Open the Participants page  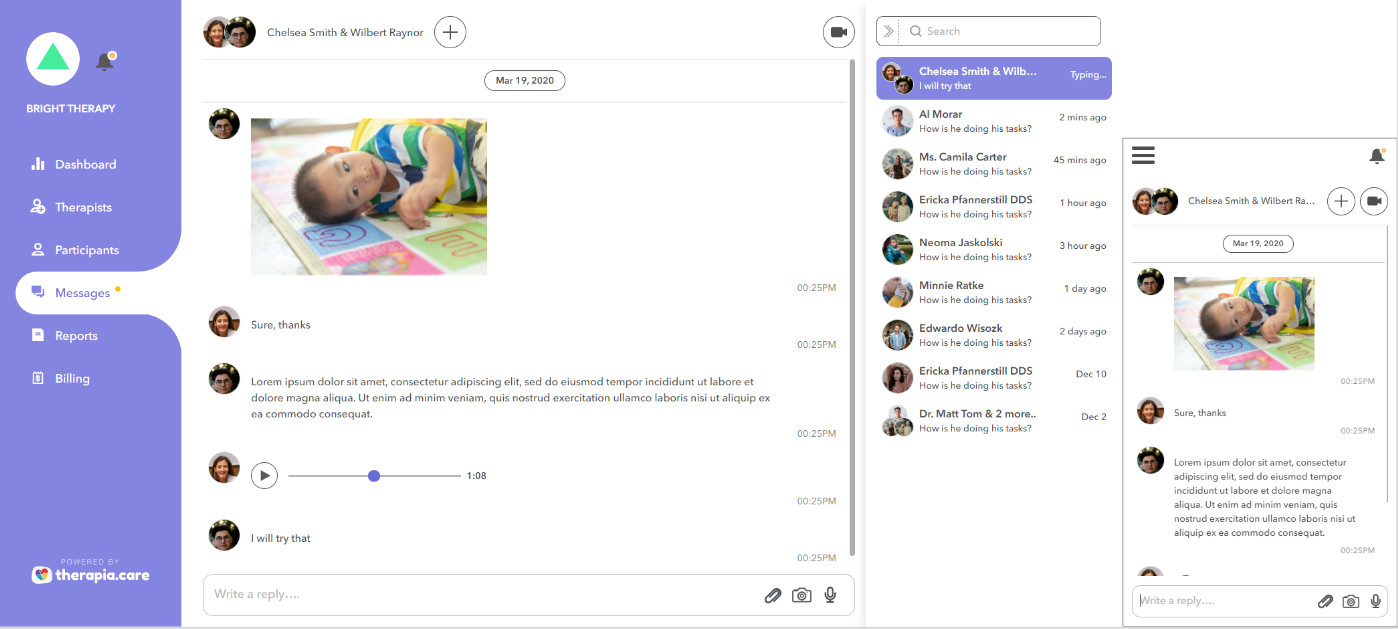(x=86, y=250)
